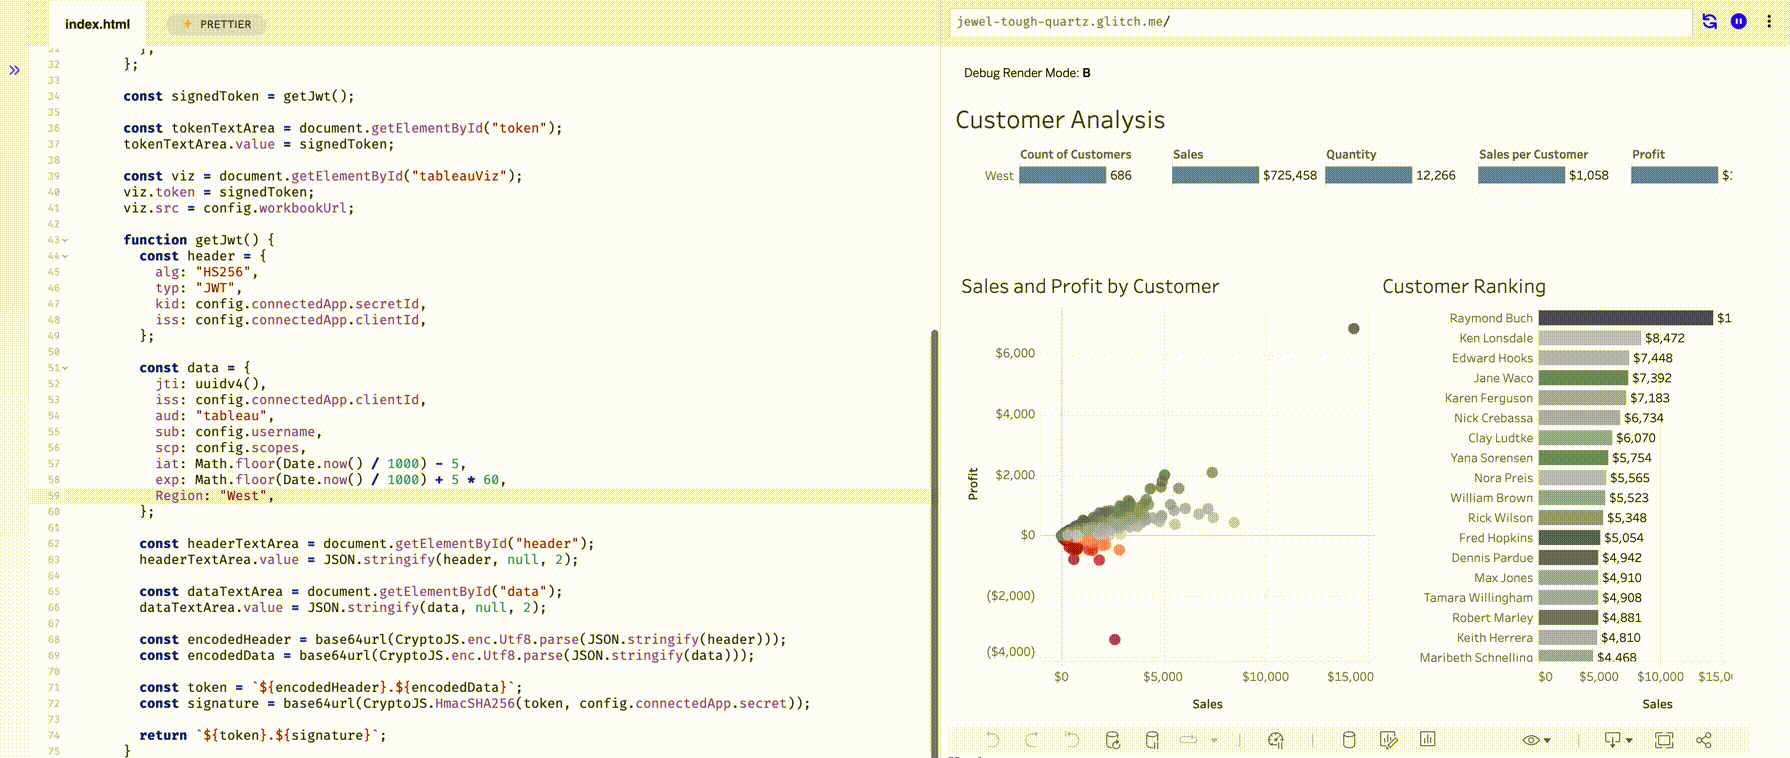Image resolution: width=1790 pixels, height=758 pixels.
Task: Select the Profit summary bar in West row
Action: (x=1674, y=175)
